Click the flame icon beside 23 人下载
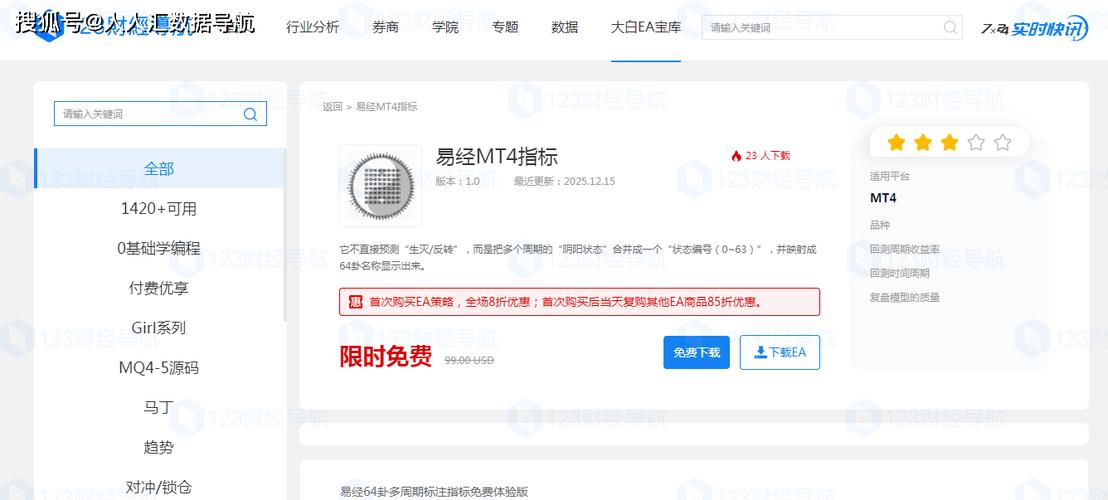Image resolution: width=1108 pixels, height=500 pixels. tap(736, 156)
